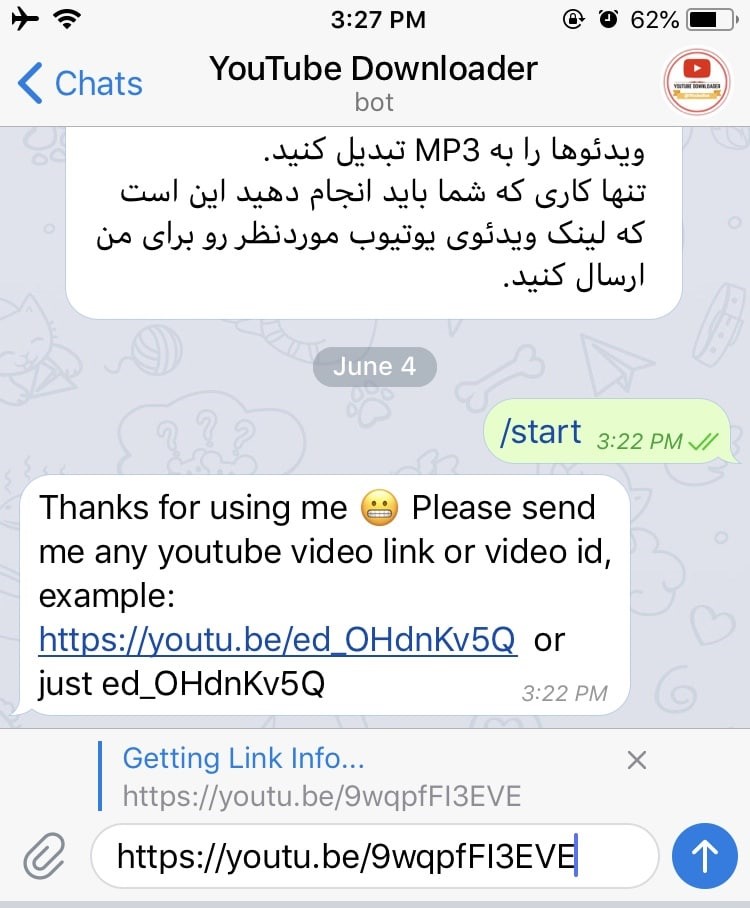Tap the blue send arrow button
Screen dimensions: 750x908
[704, 855]
